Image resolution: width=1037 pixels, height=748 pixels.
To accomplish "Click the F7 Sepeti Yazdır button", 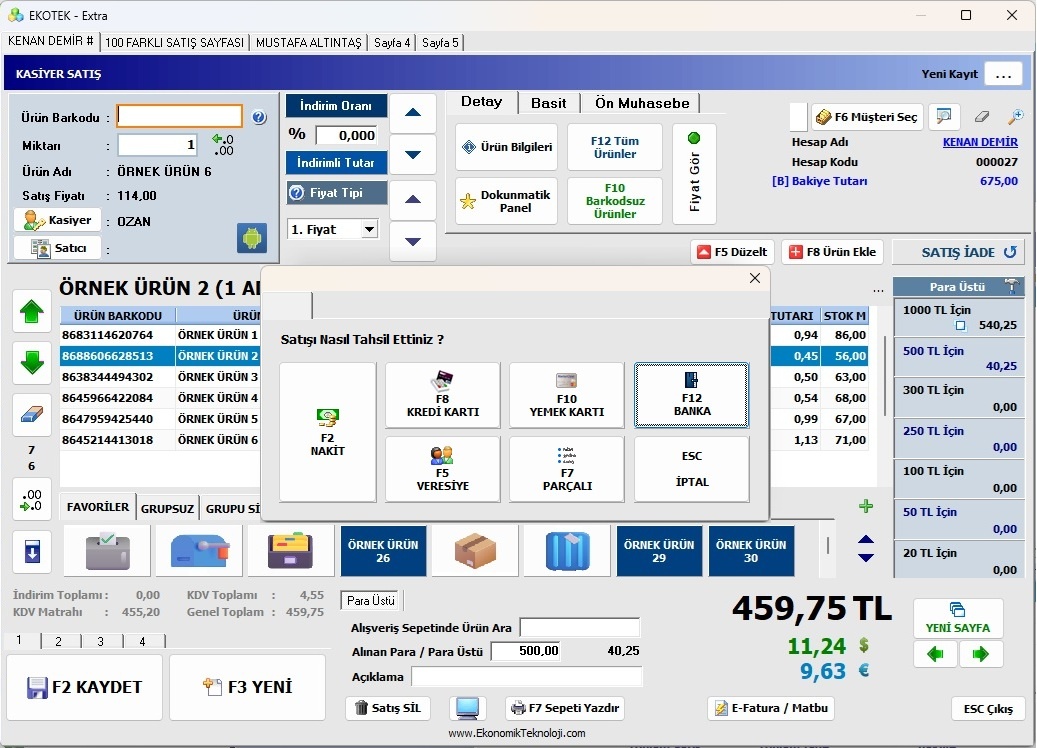I will point(565,708).
